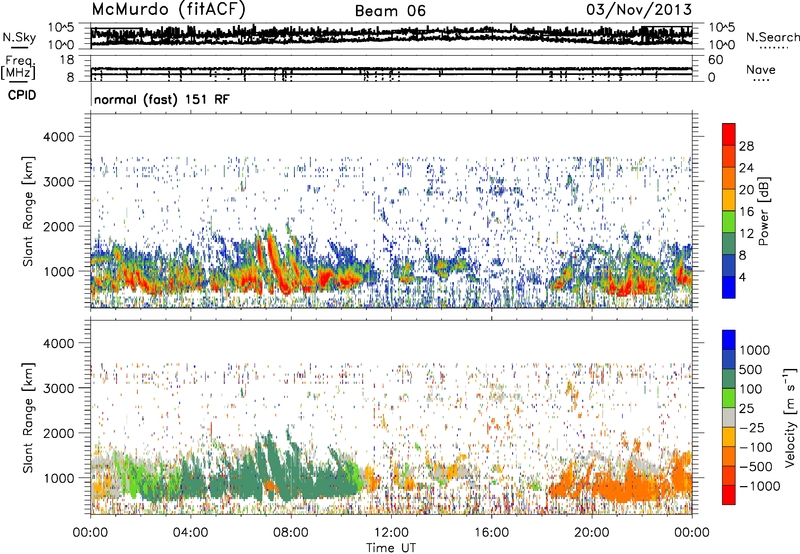Click the '4000' tick on the power plot axis
Screen dimensions: 800x554
pyautogui.click(x=59, y=137)
